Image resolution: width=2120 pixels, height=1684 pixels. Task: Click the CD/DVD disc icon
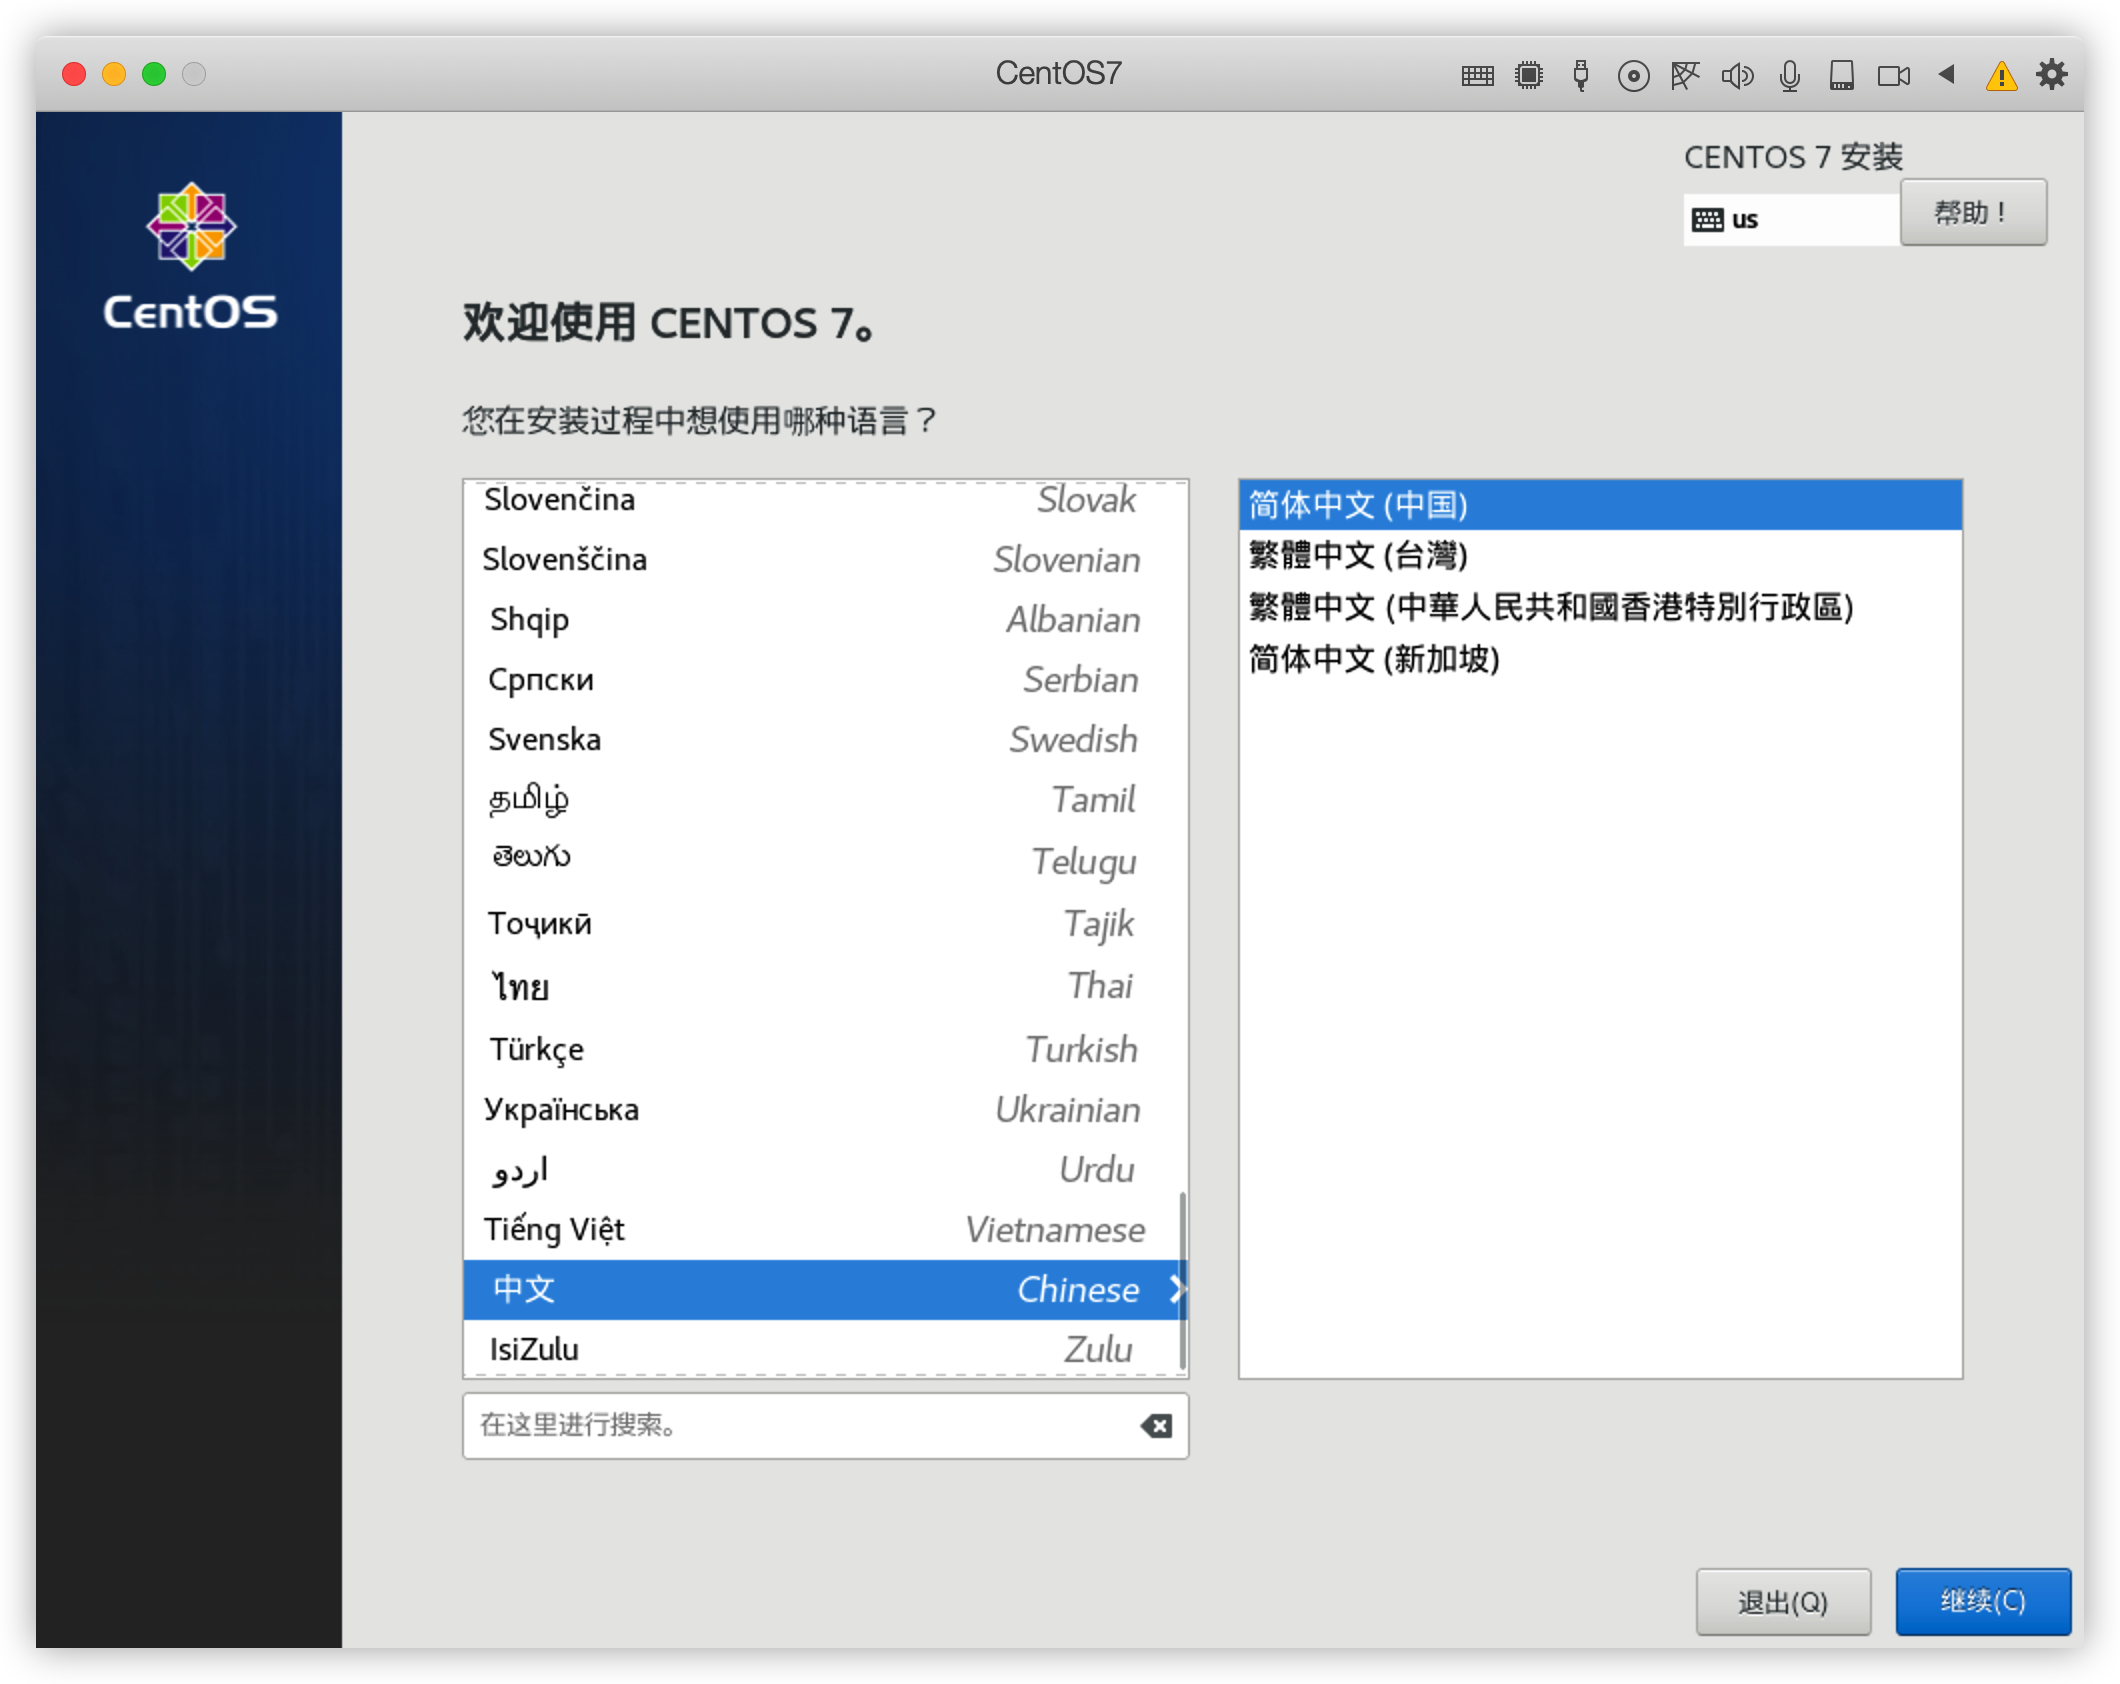click(x=1633, y=76)
